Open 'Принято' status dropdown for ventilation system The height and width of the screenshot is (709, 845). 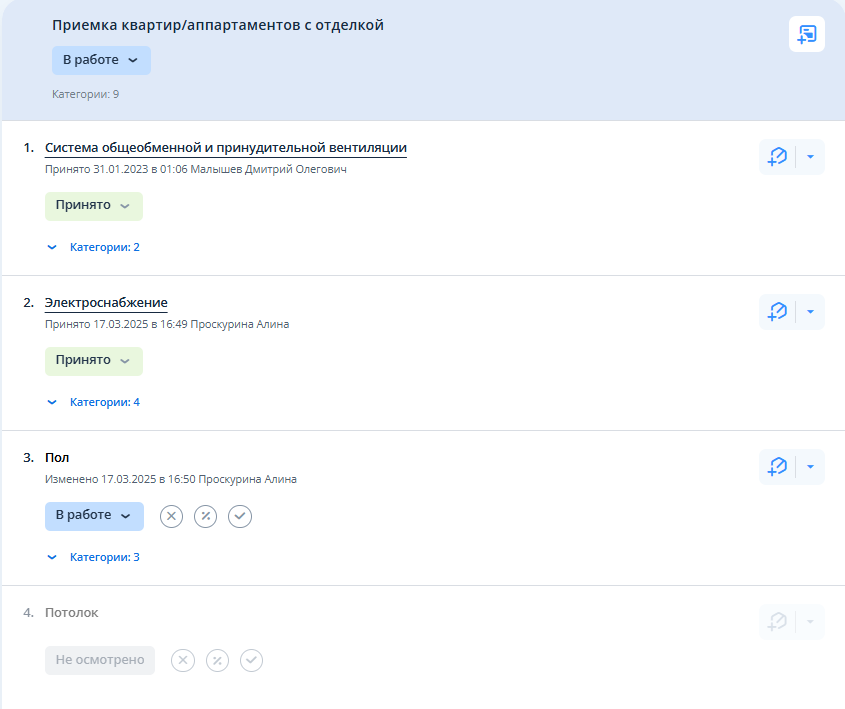click(x=93, y=206)
